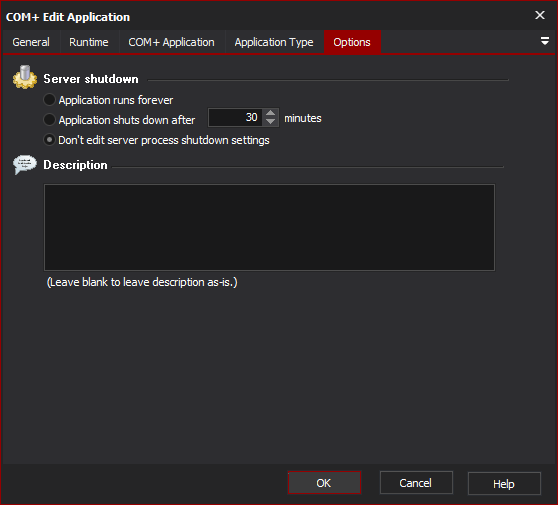Image resolution: width=558 pixels, height=505 pixels.
Task: Select the Application Type tab
Action: tap(274, 42)
